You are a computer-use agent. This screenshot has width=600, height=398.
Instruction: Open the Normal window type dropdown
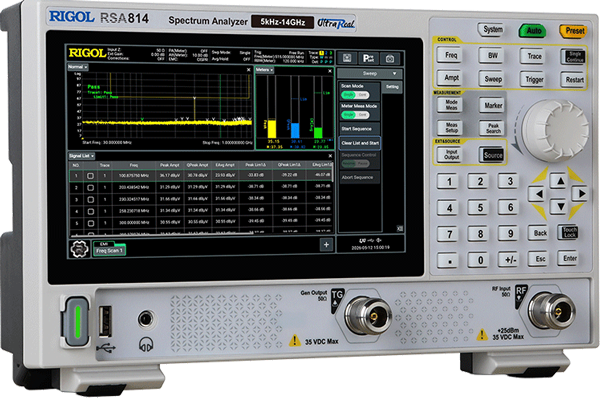77,67
